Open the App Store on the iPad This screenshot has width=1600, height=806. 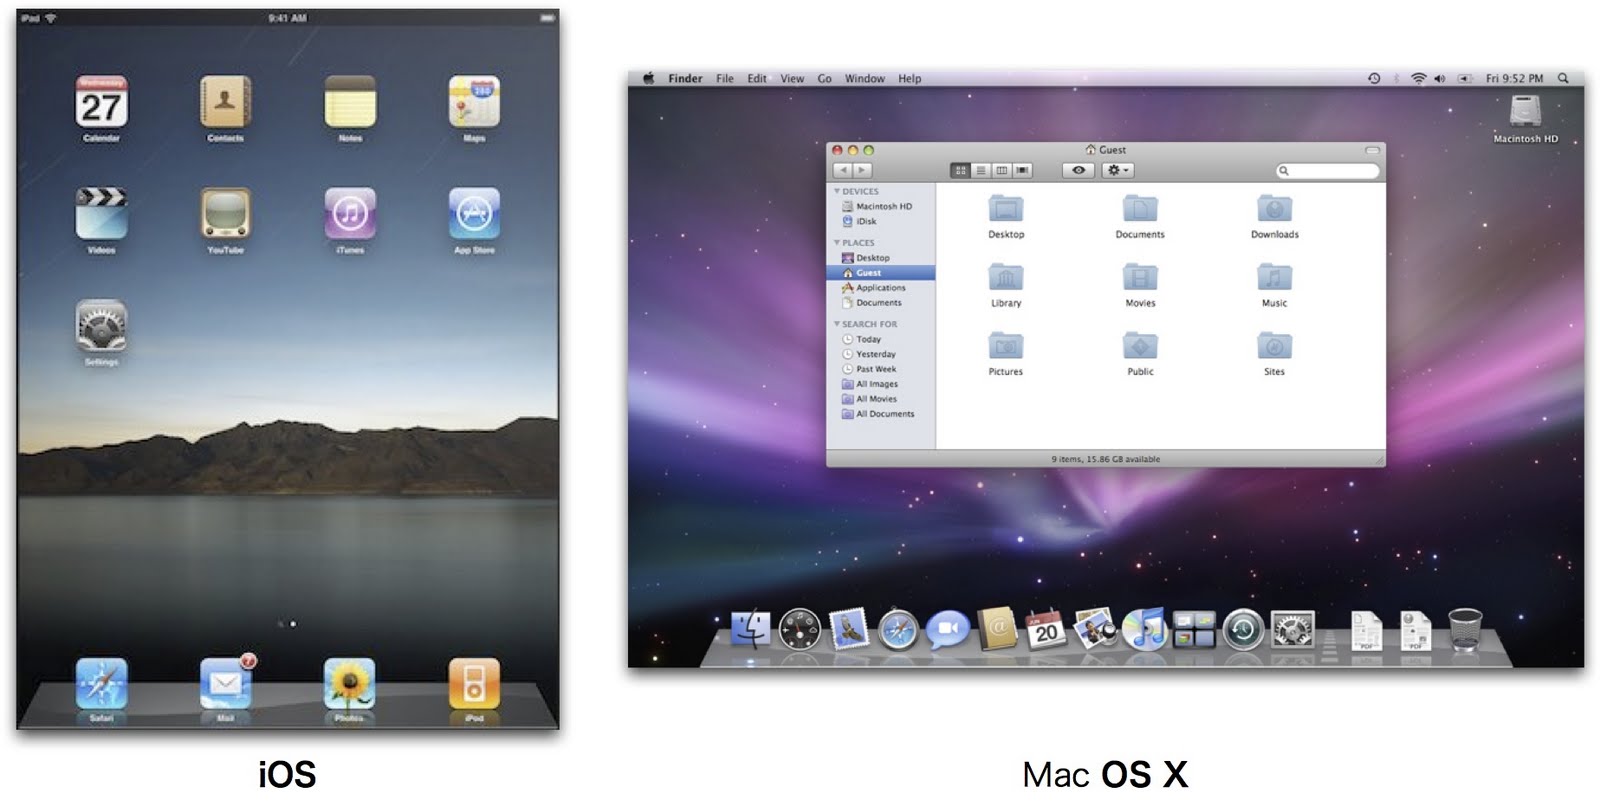(x=474, y=213)
